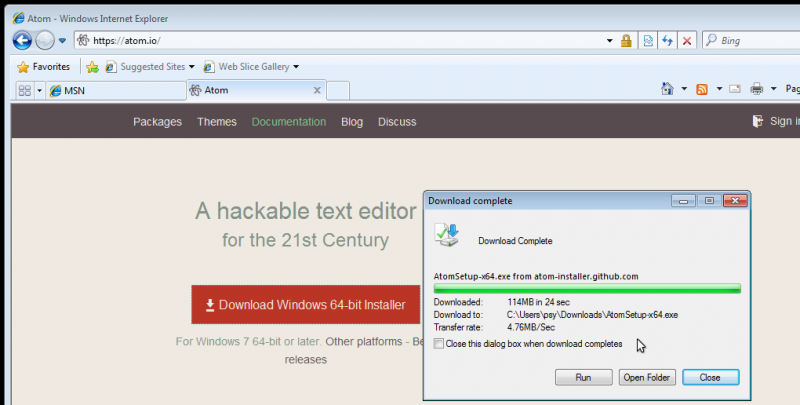Open Web Slice Gallery link
The image size is (800, 405).
[246, 67]
